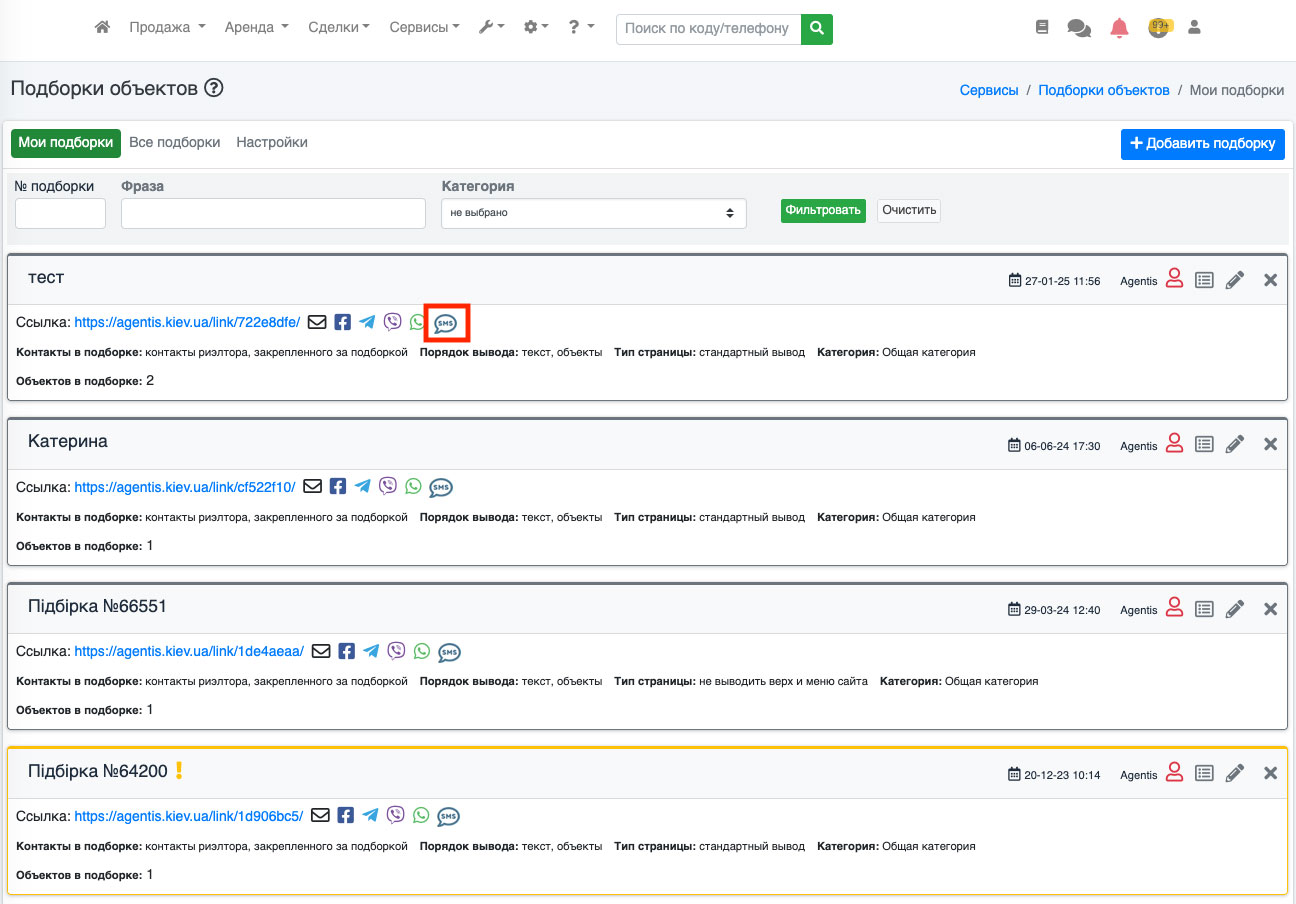Expand the Аренда navigation menu

tap(256, 28)
